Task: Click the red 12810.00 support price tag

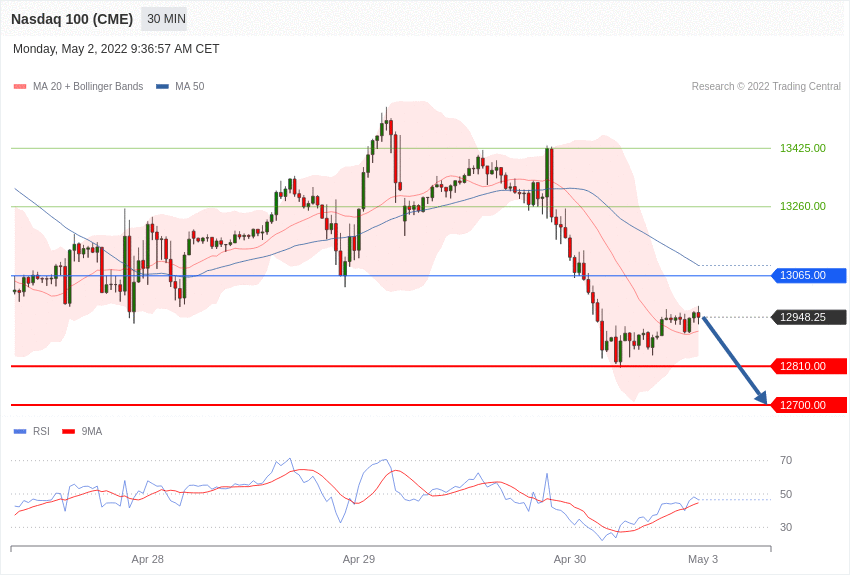Action: pos(809,366)
